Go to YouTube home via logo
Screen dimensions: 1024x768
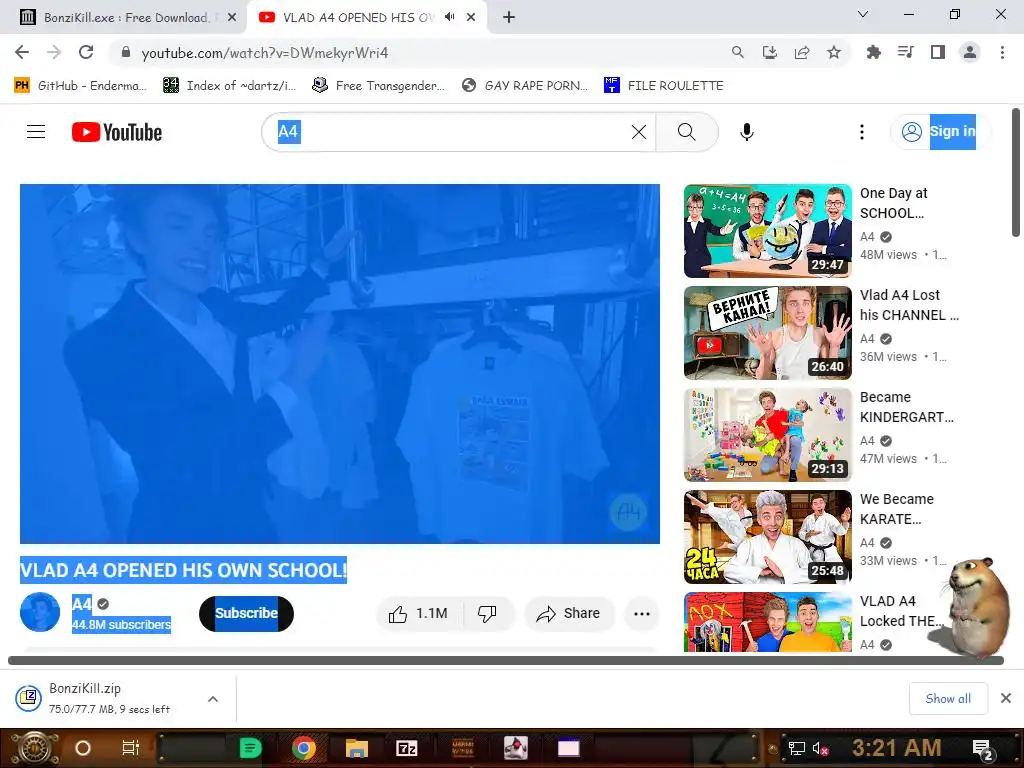(117, 132)
